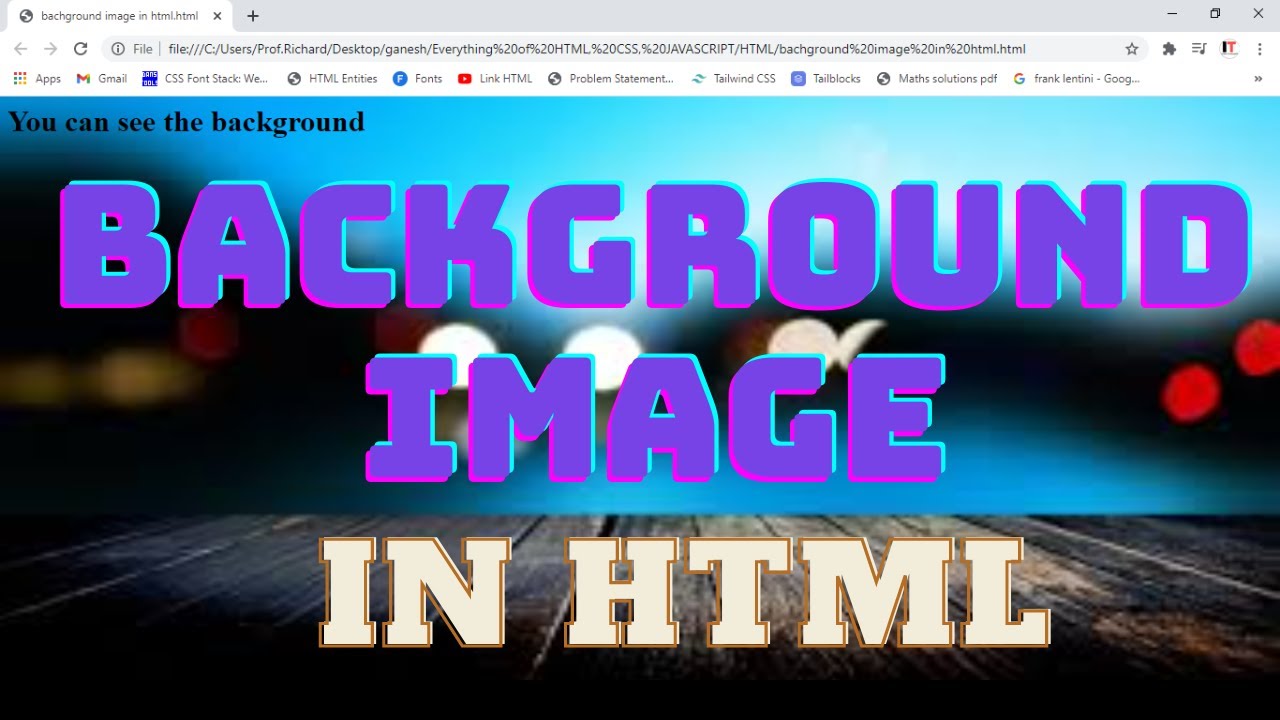Open the media control playlist icon

tap(1199, 49)
